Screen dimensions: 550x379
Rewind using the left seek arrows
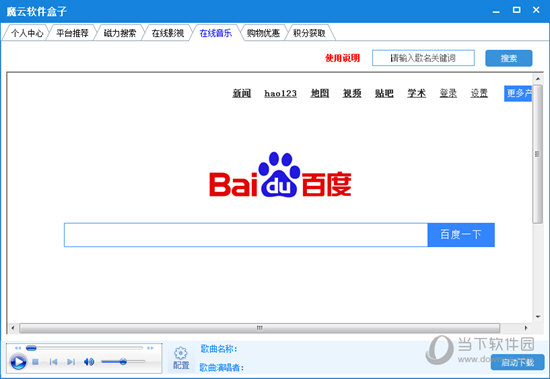[x=18, y=348]
